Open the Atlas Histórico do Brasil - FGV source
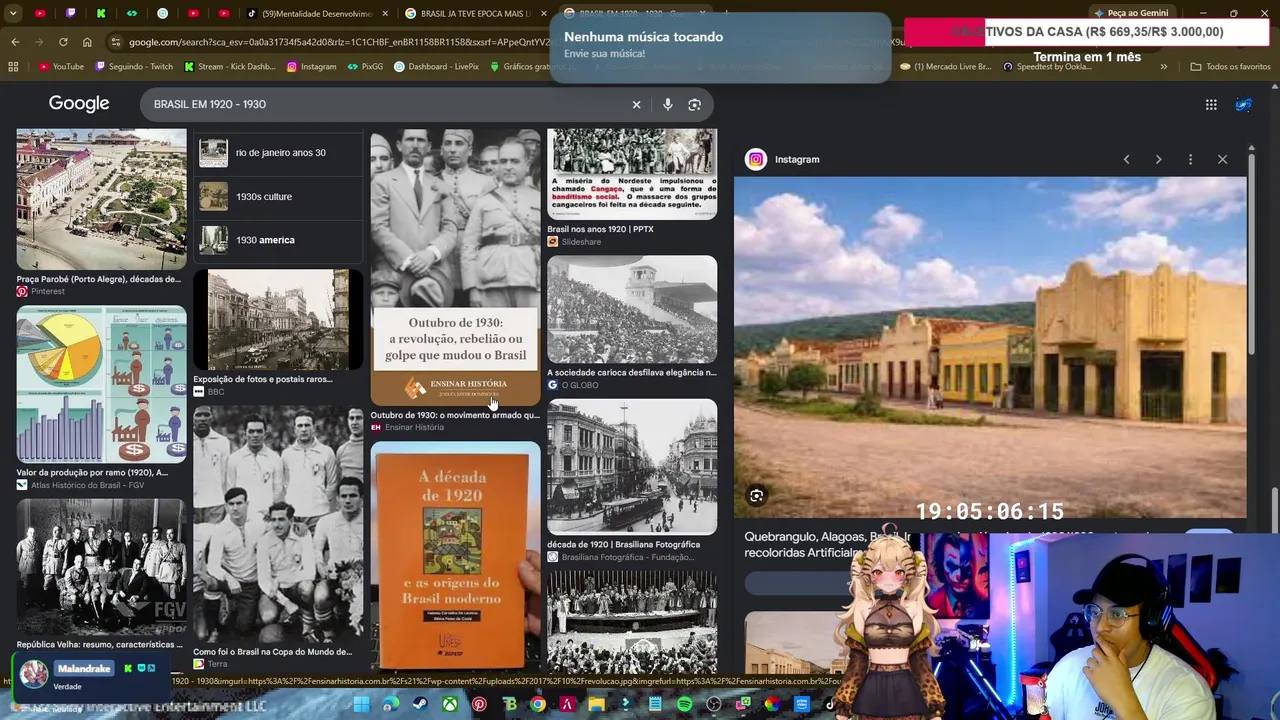This screenshot has width=1280, height=720. coord(81,485)
